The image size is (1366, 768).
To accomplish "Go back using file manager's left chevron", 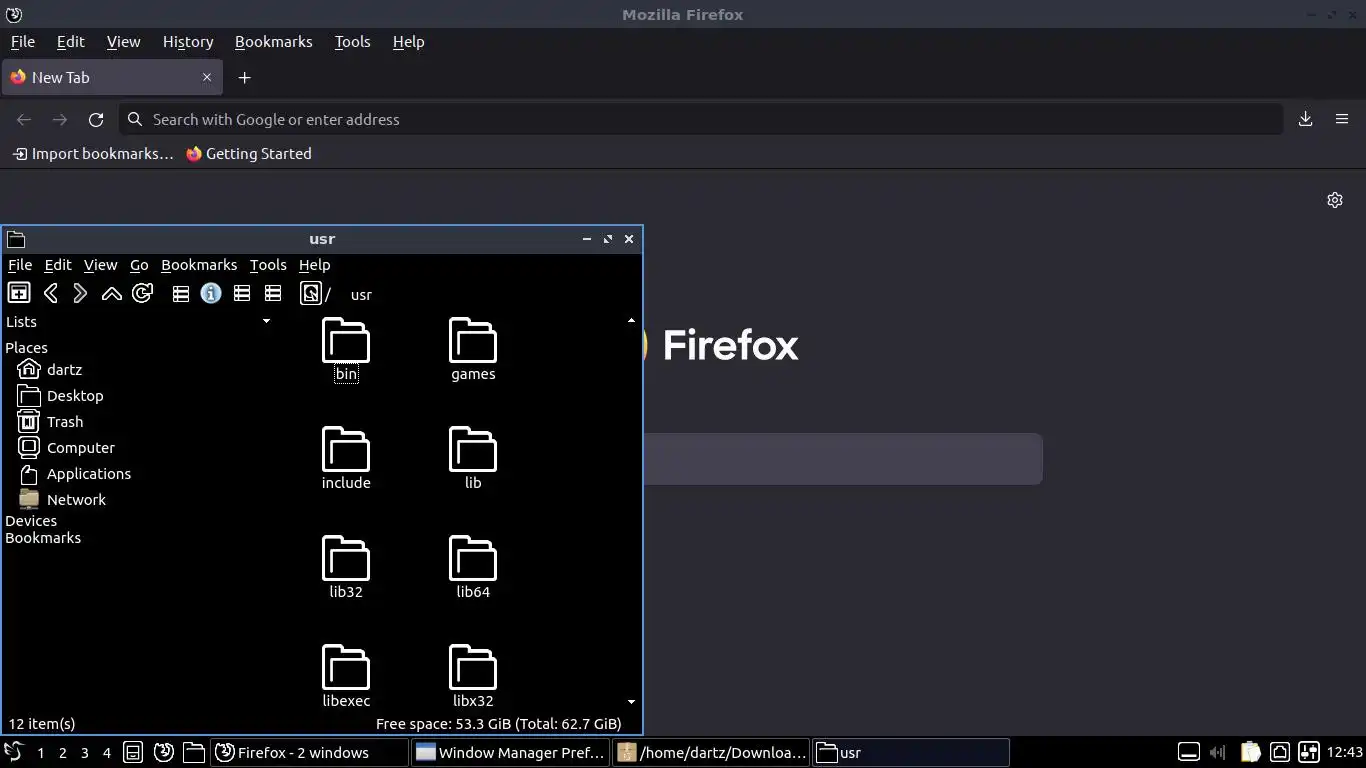I will point(50,293).
